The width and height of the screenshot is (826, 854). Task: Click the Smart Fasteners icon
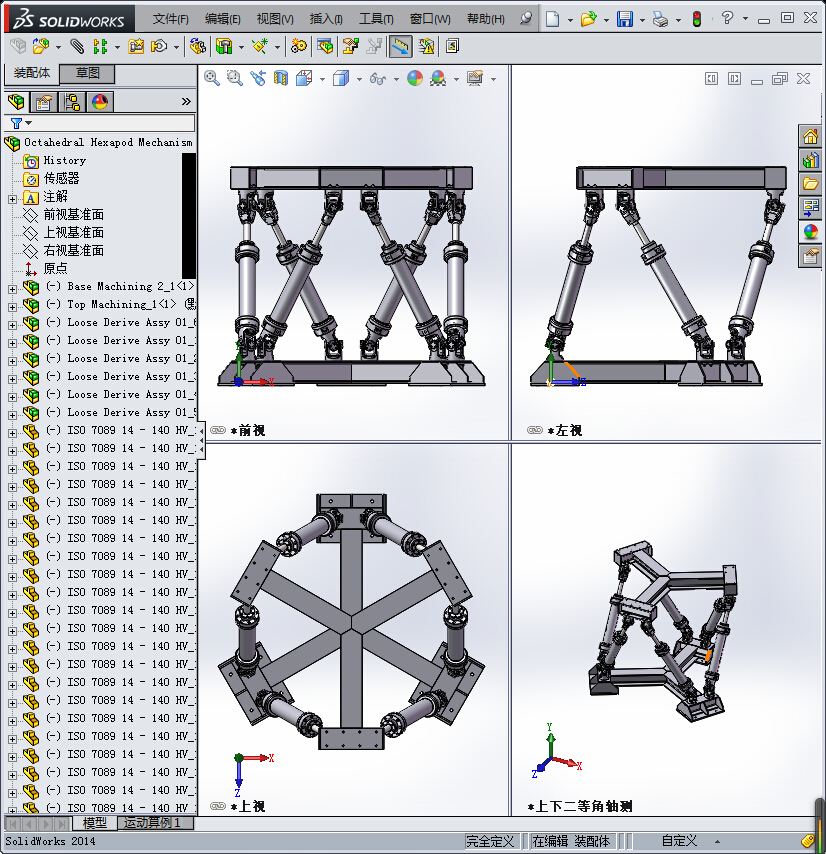pyautogui.click(x=136, y=46)
